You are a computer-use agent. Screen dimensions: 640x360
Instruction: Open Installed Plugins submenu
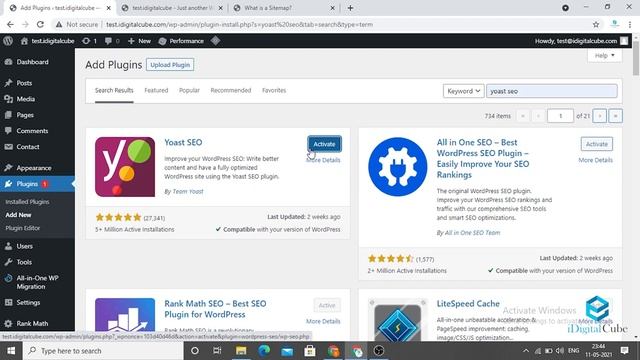[27, 202]
